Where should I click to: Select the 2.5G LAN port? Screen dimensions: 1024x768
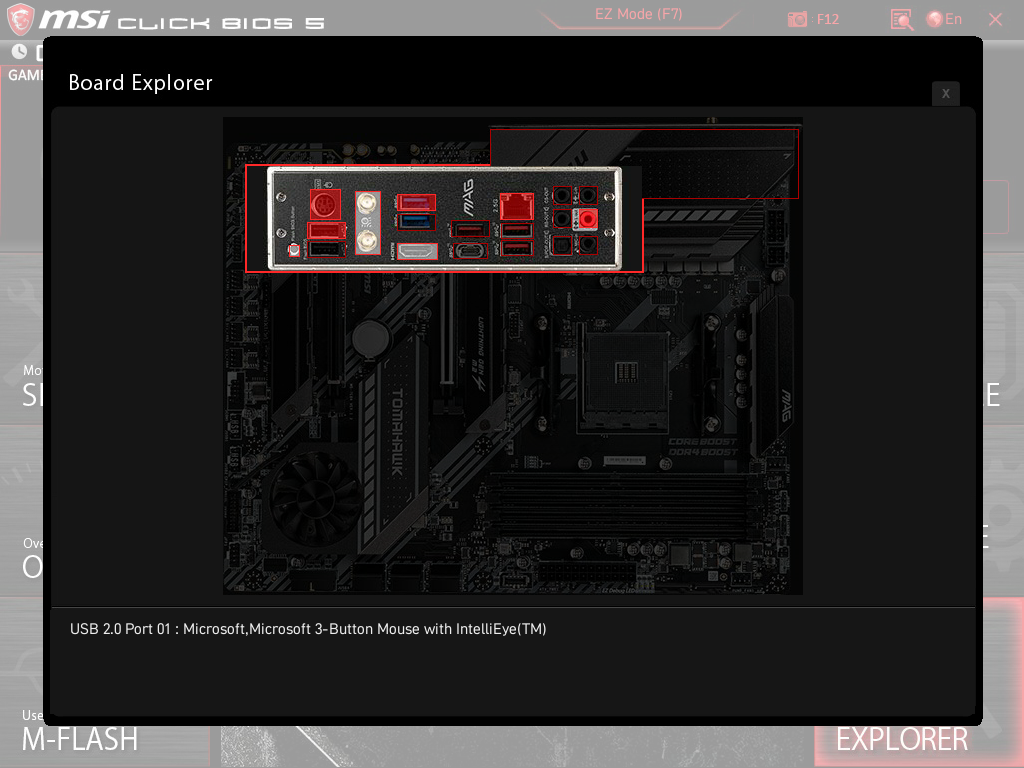[517, 207]
